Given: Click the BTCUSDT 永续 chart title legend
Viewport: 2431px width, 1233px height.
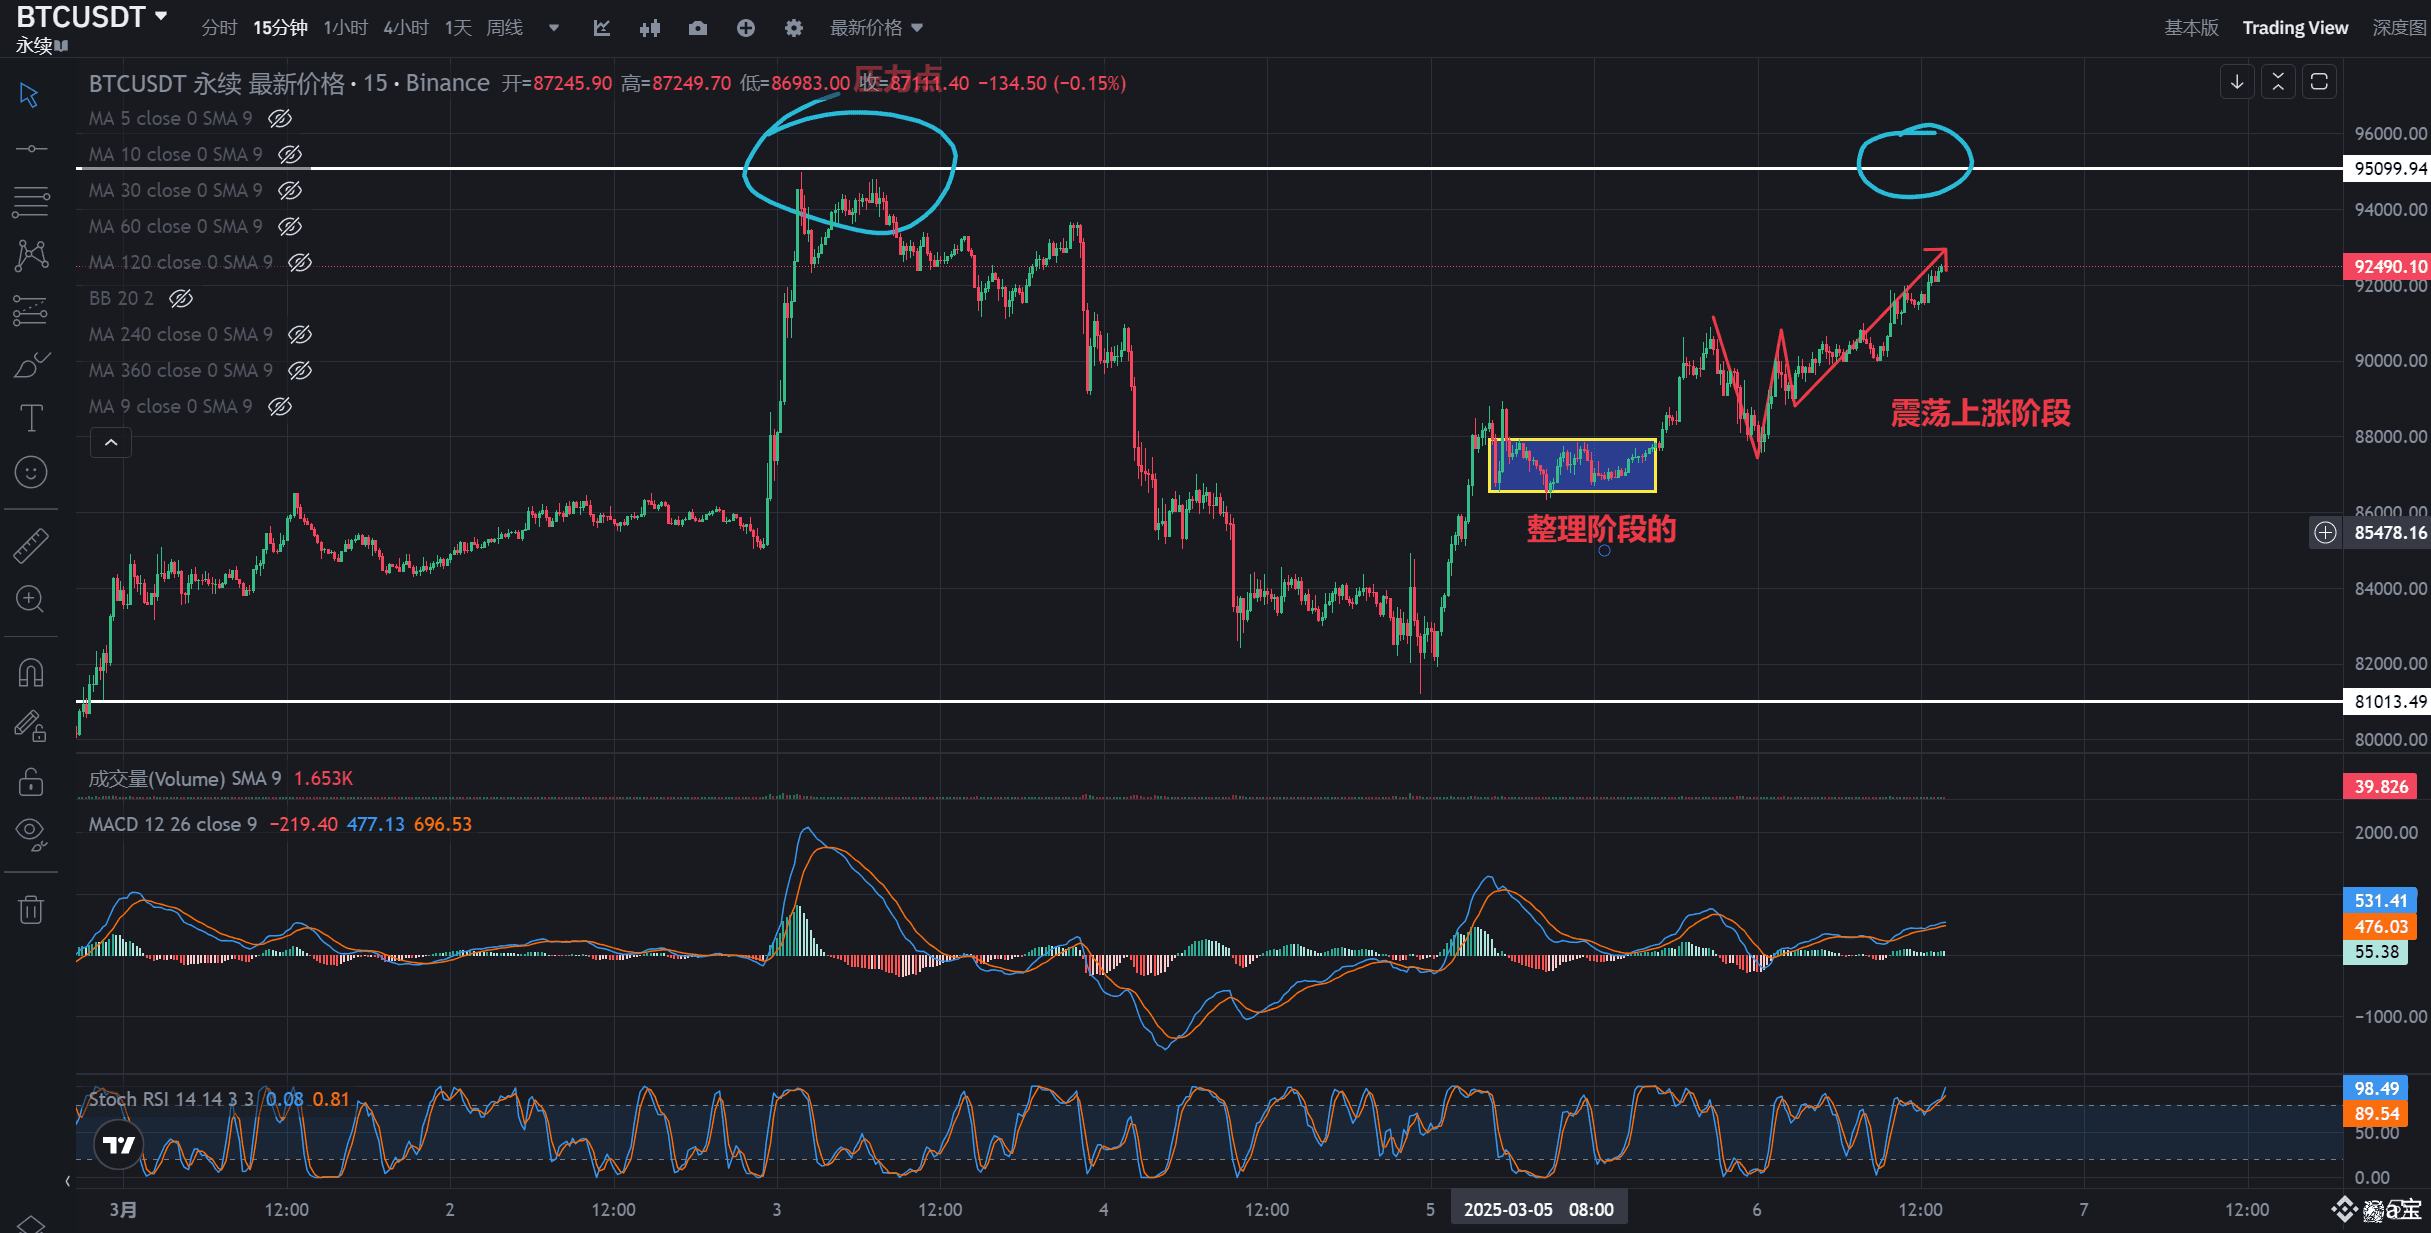Looking at the screenshot, I should [289, 83].
